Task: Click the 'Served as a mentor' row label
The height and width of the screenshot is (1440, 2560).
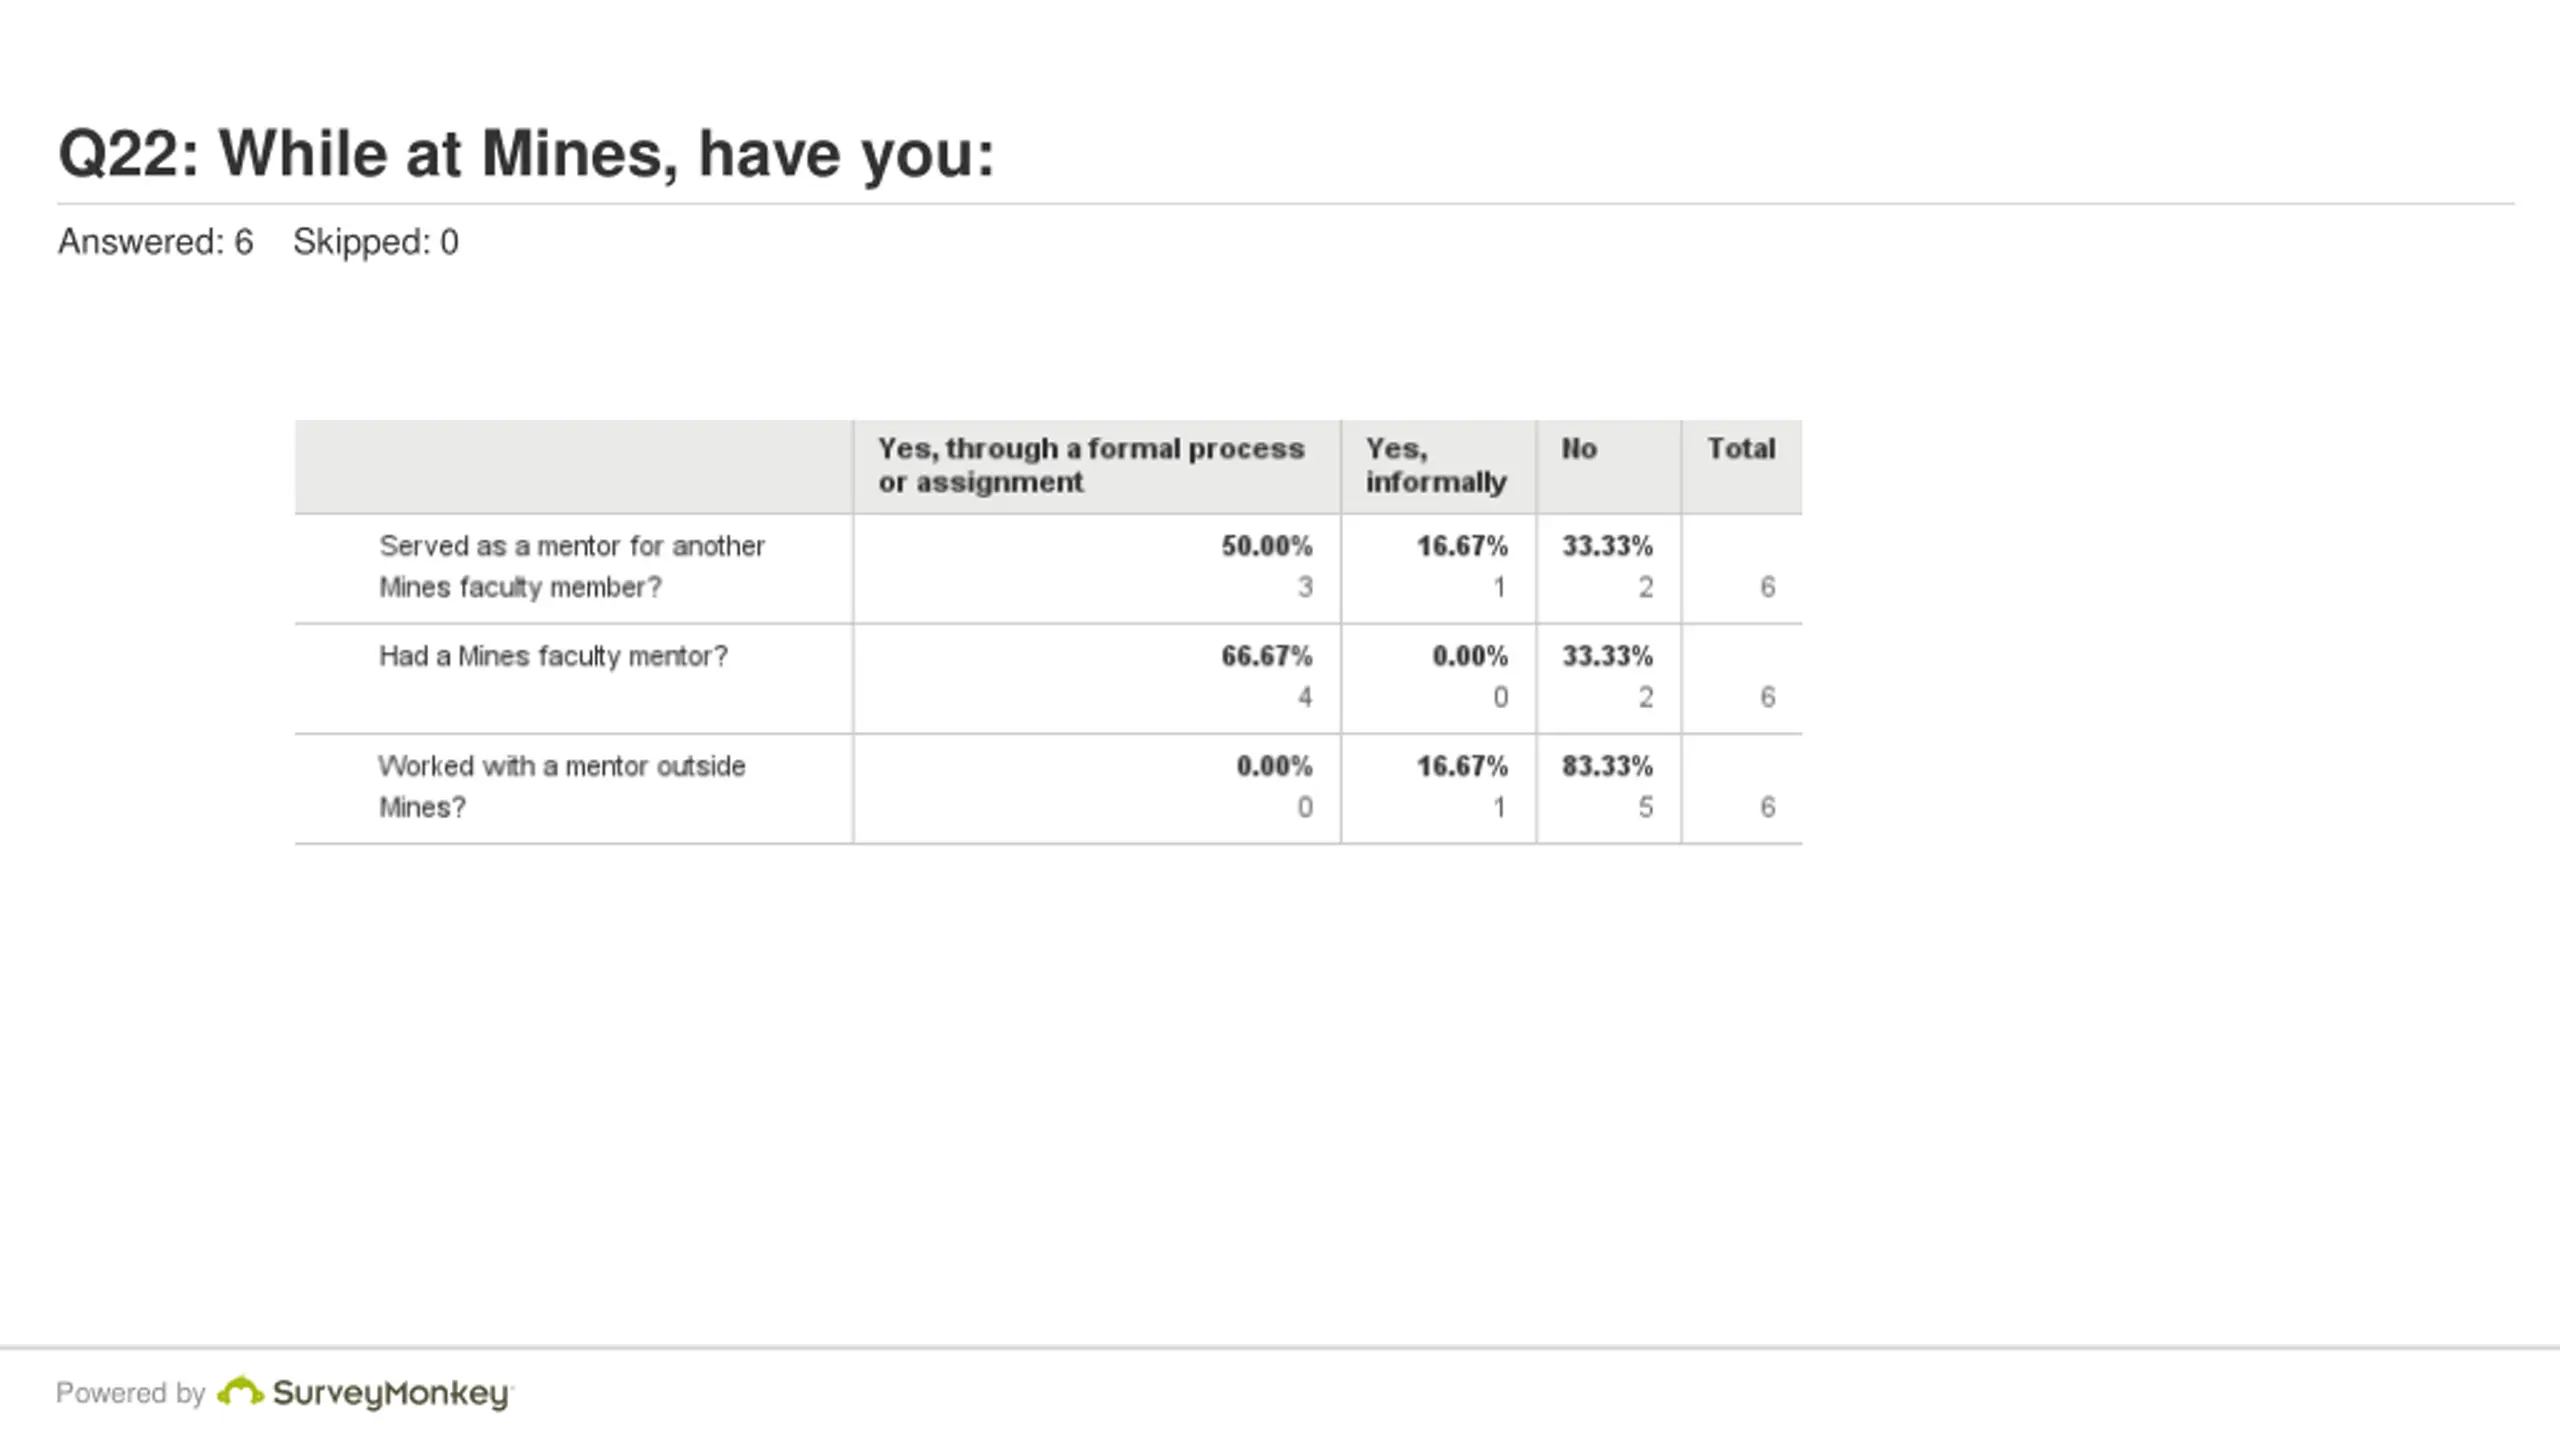Action: pyautogui.click(x=572, y=566)
